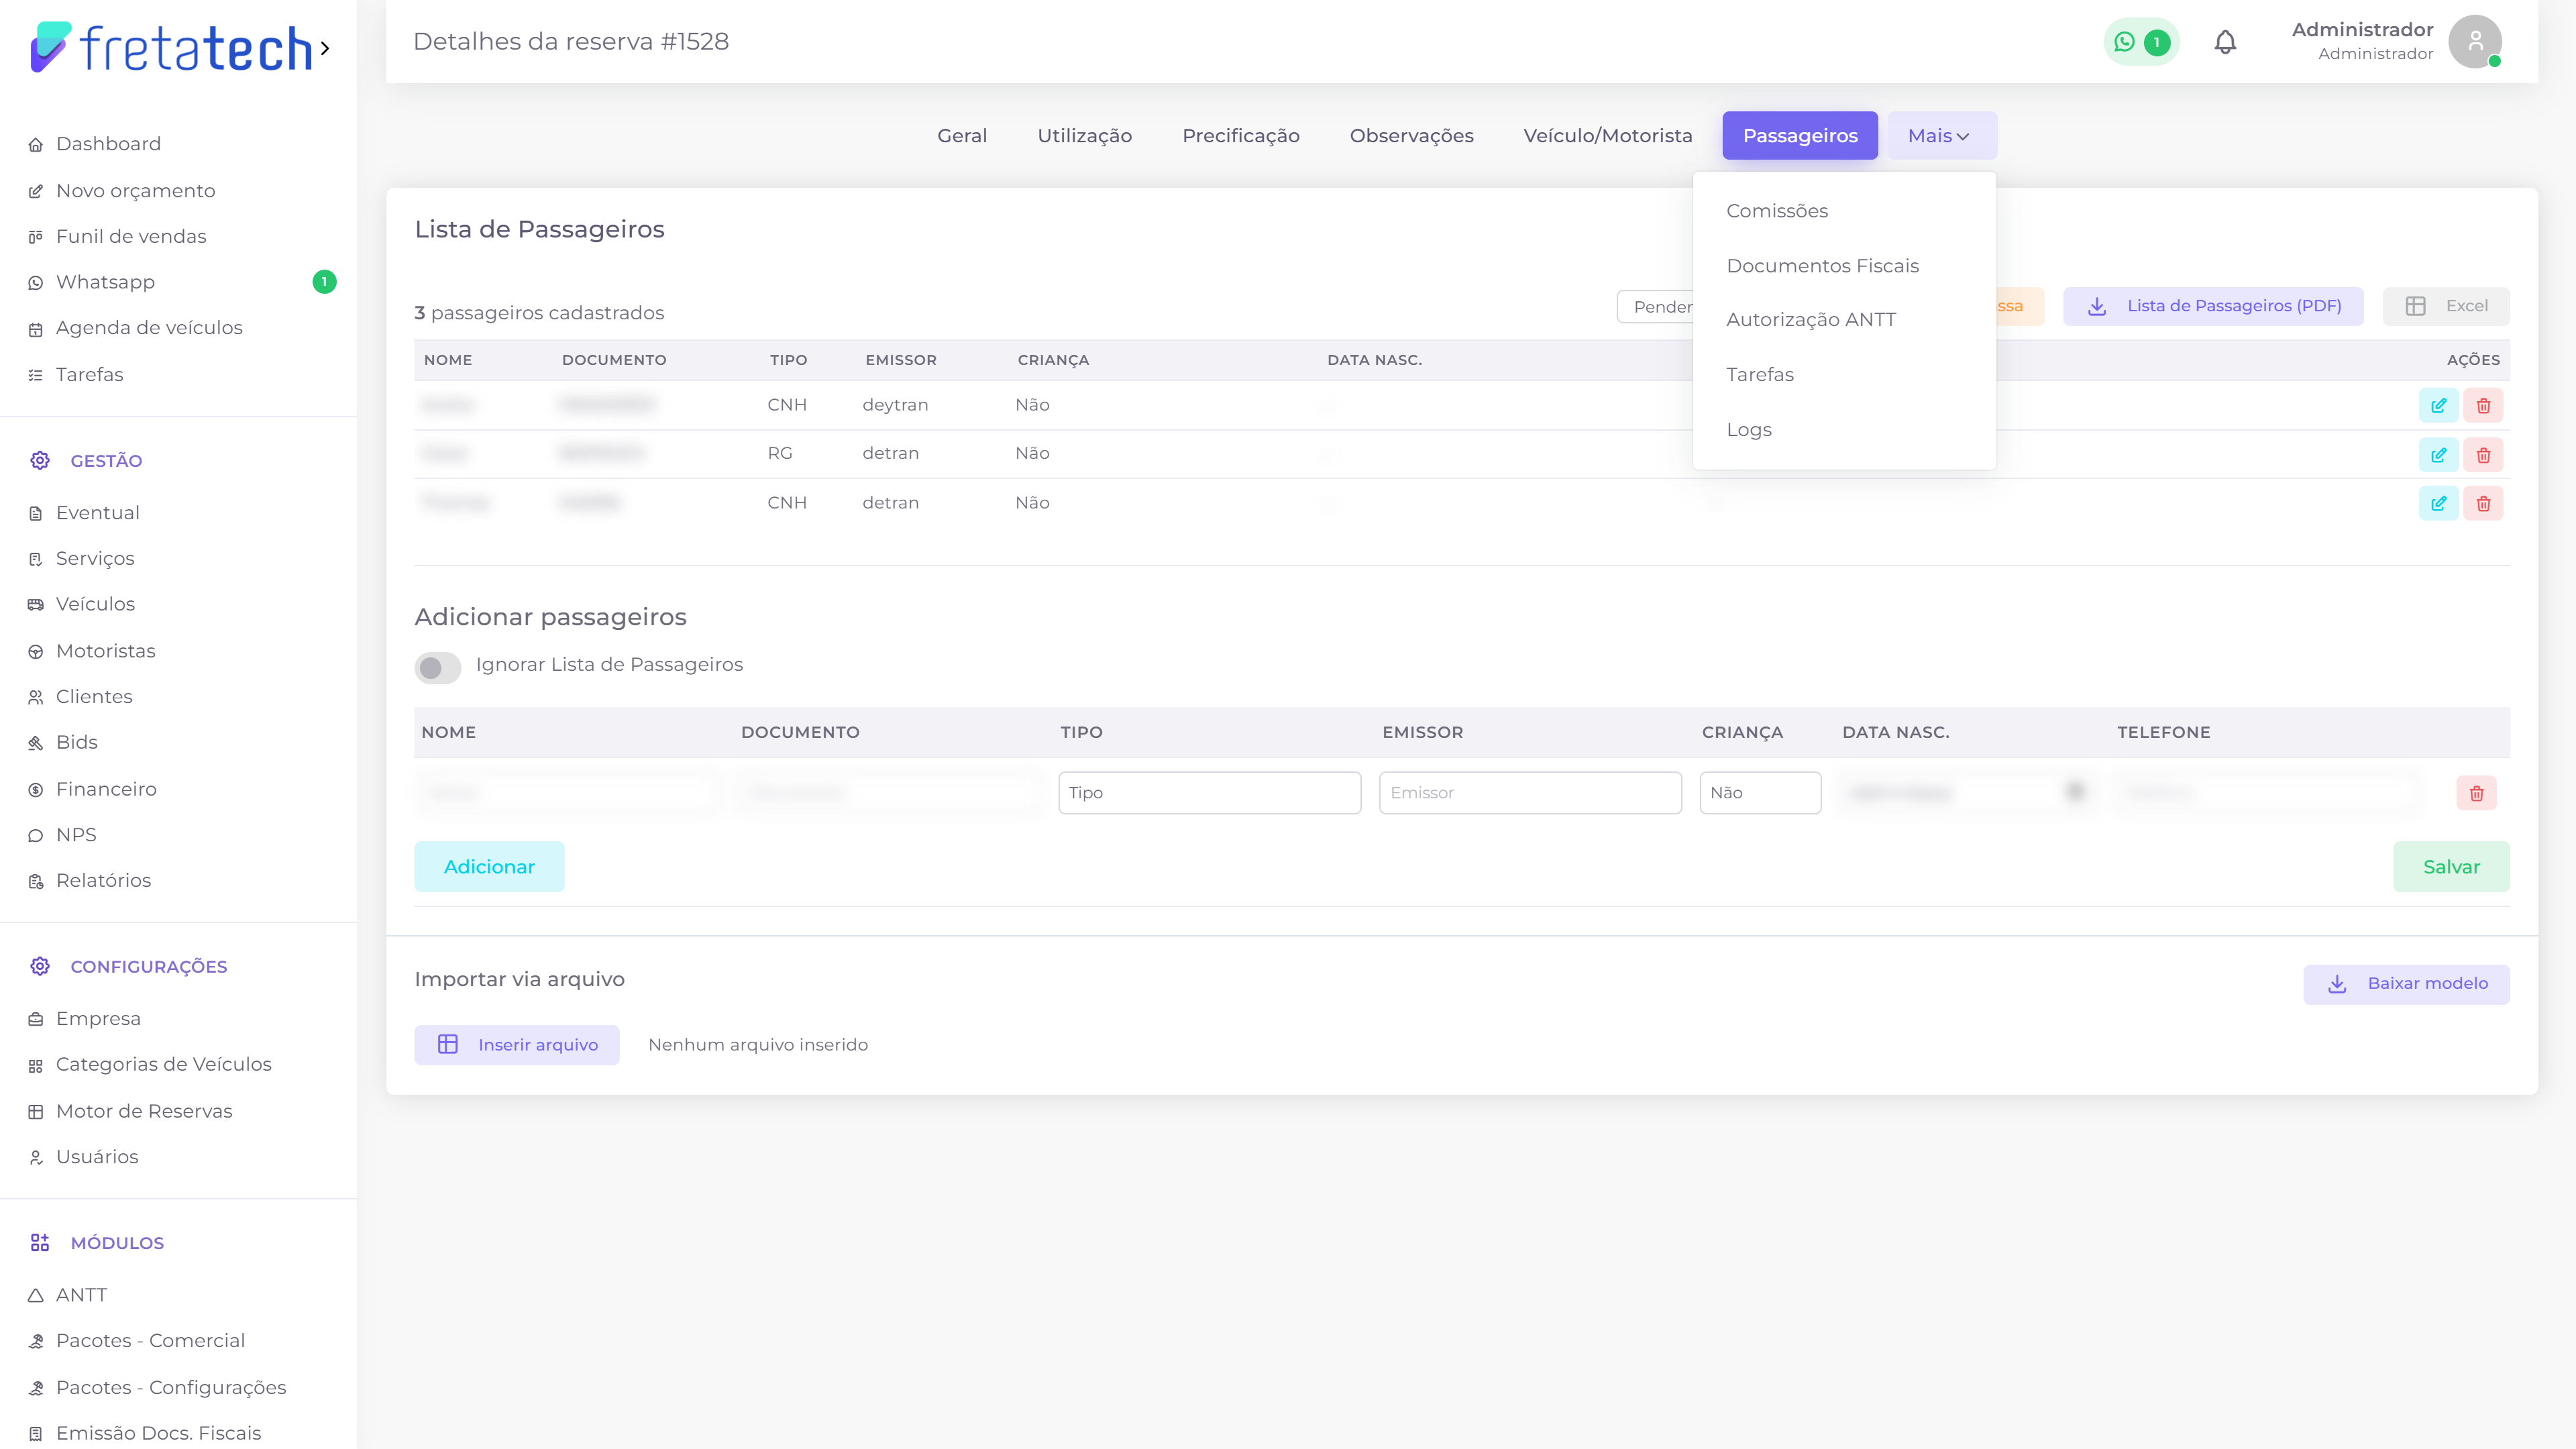Open the Data Nasc. date picker field
Viewport: 2576px width, 1449px height.
[x=1967, y=793]
